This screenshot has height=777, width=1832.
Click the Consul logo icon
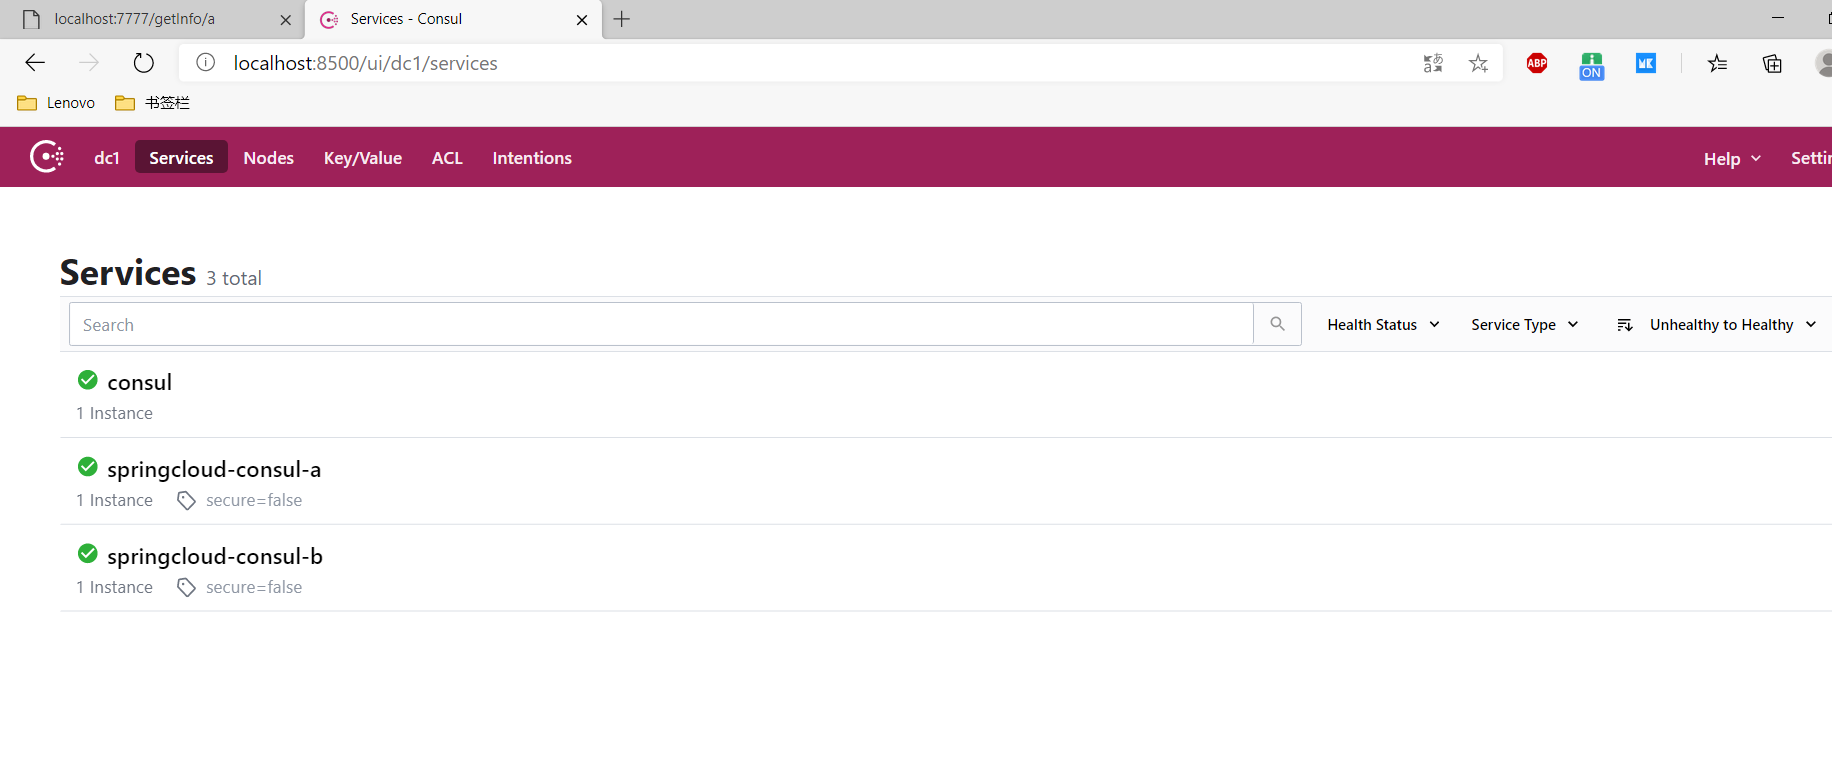pyautogui.click(x=47, y=157)
